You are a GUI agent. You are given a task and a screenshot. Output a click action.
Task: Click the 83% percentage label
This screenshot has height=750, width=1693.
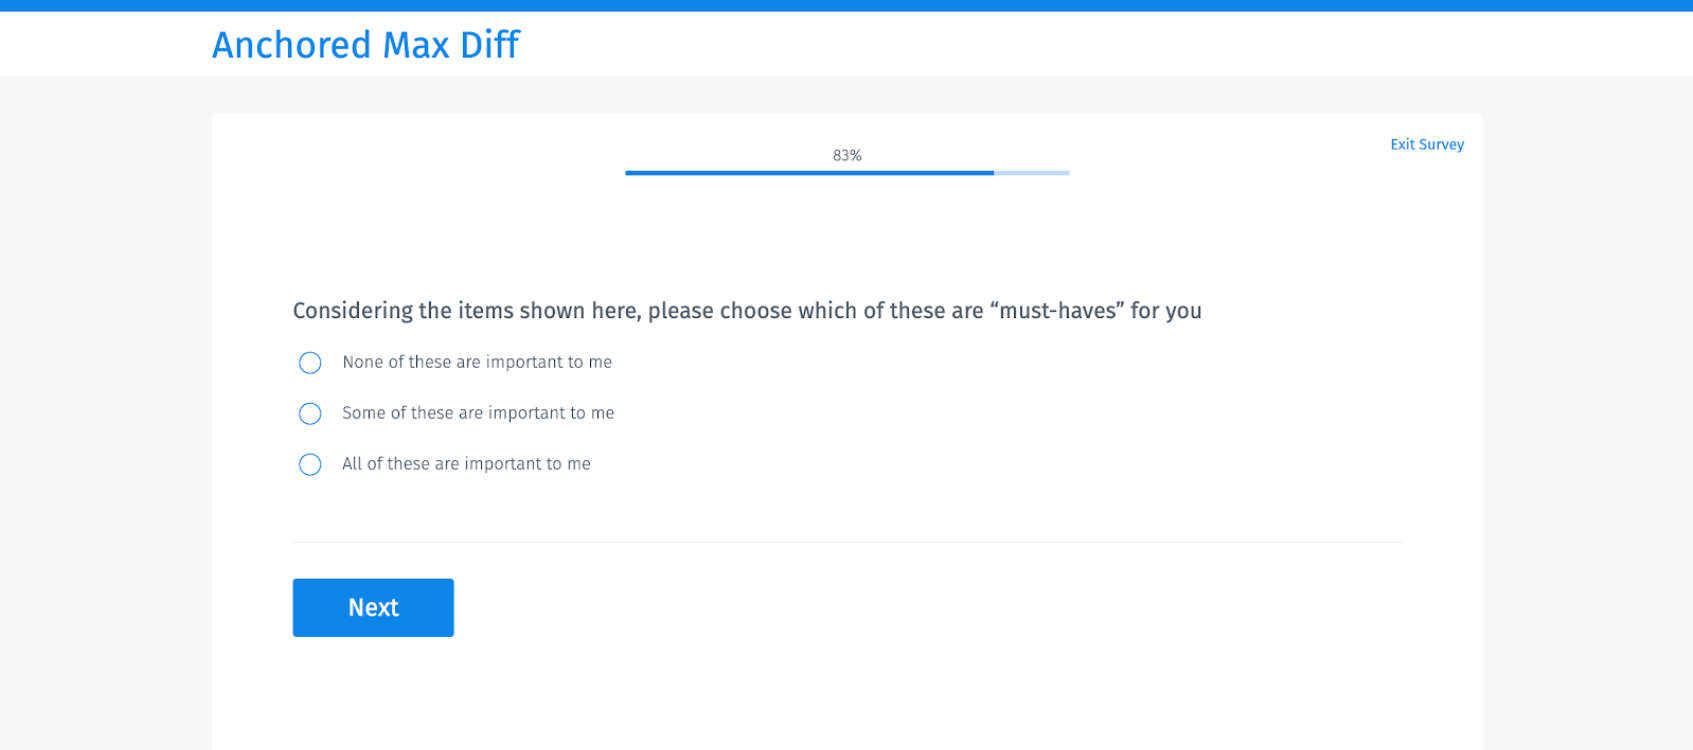click(x=846, y=155)
